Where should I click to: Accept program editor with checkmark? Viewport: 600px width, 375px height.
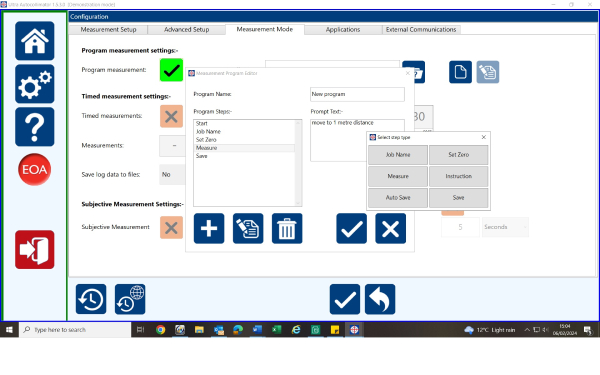pos(351,228)
